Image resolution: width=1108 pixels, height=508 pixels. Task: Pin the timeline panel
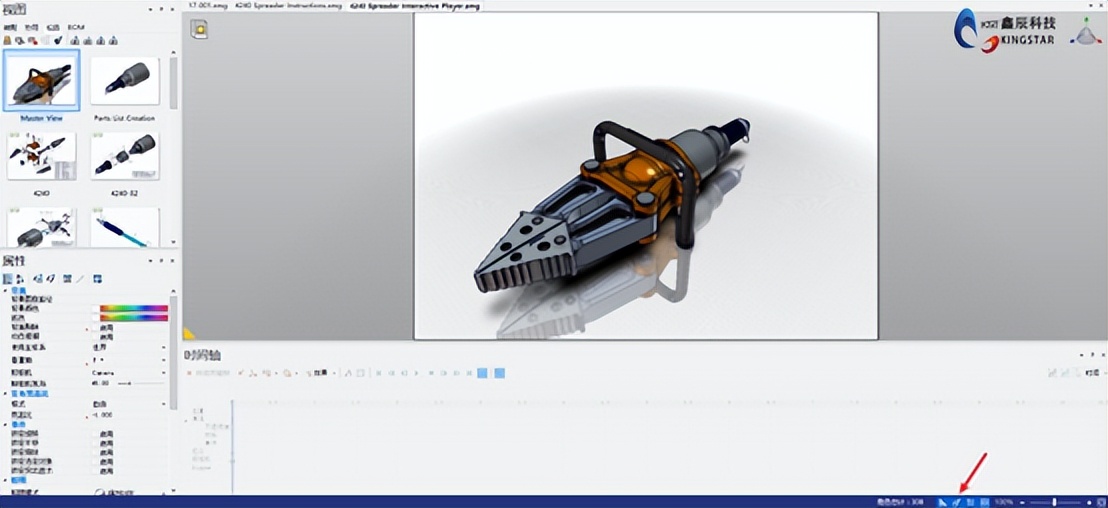(1092, 355)
